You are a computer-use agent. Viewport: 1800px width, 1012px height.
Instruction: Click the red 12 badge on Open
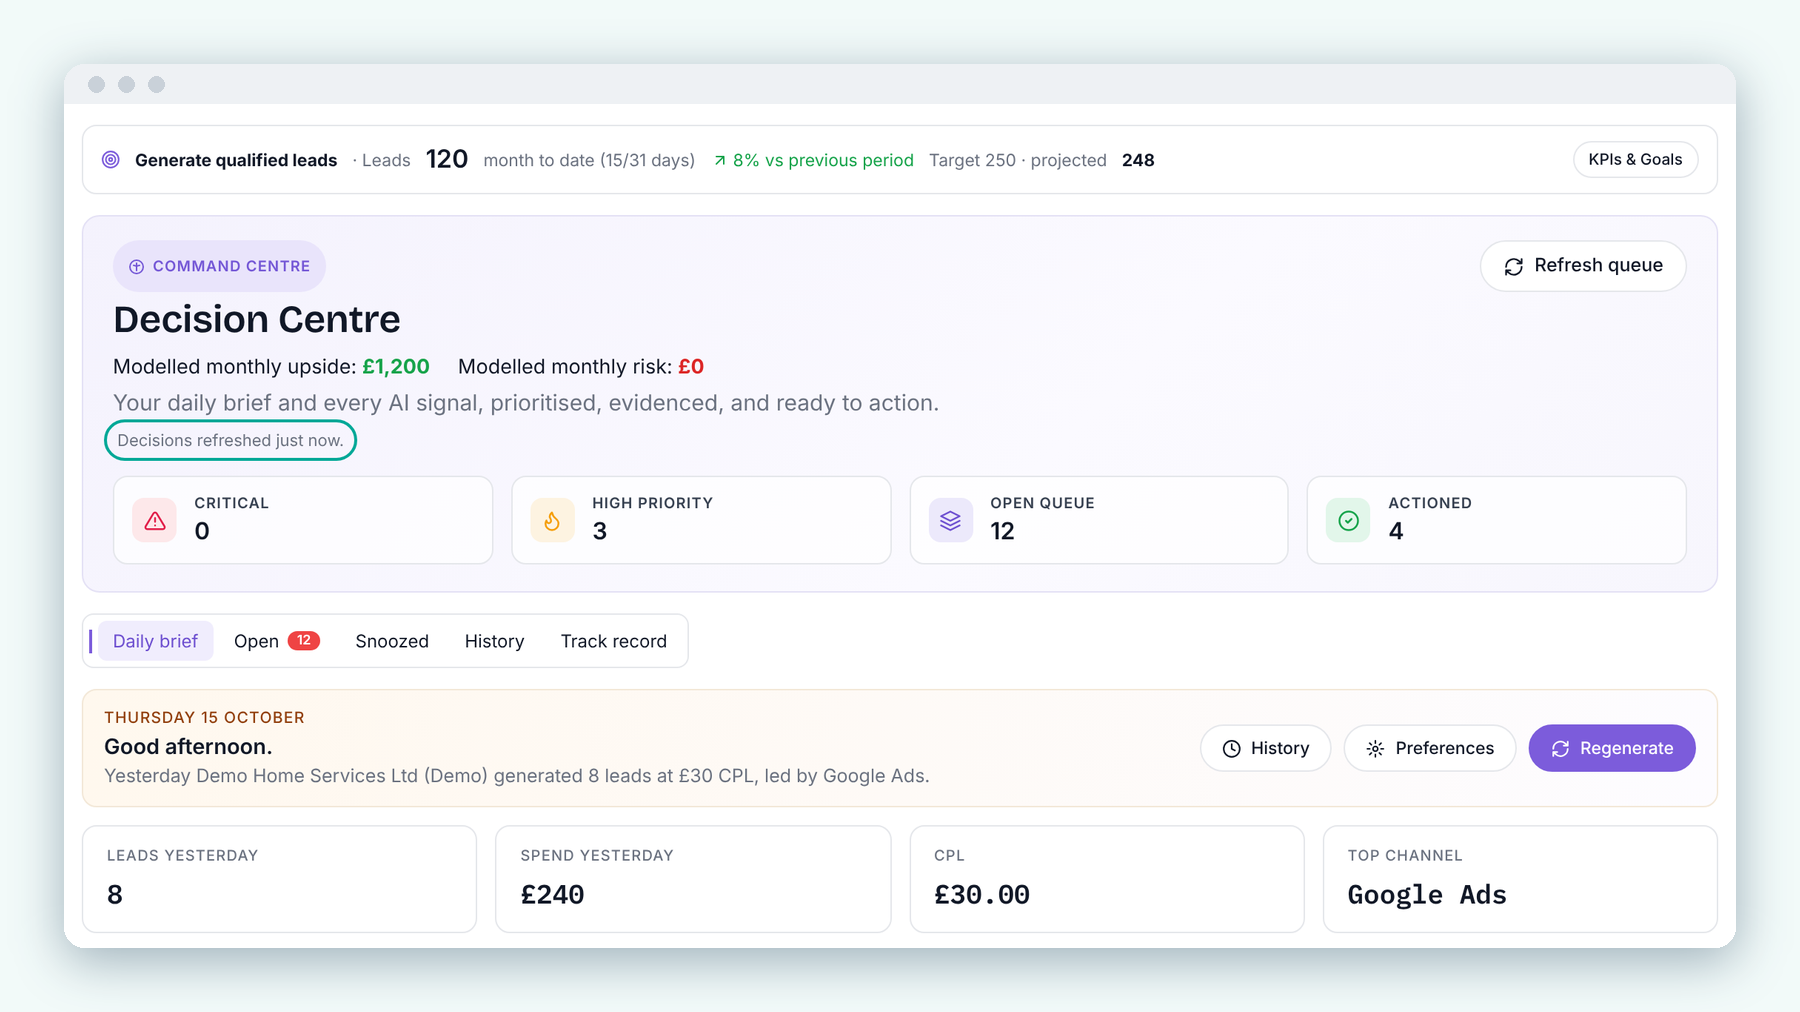pos(304,641)
